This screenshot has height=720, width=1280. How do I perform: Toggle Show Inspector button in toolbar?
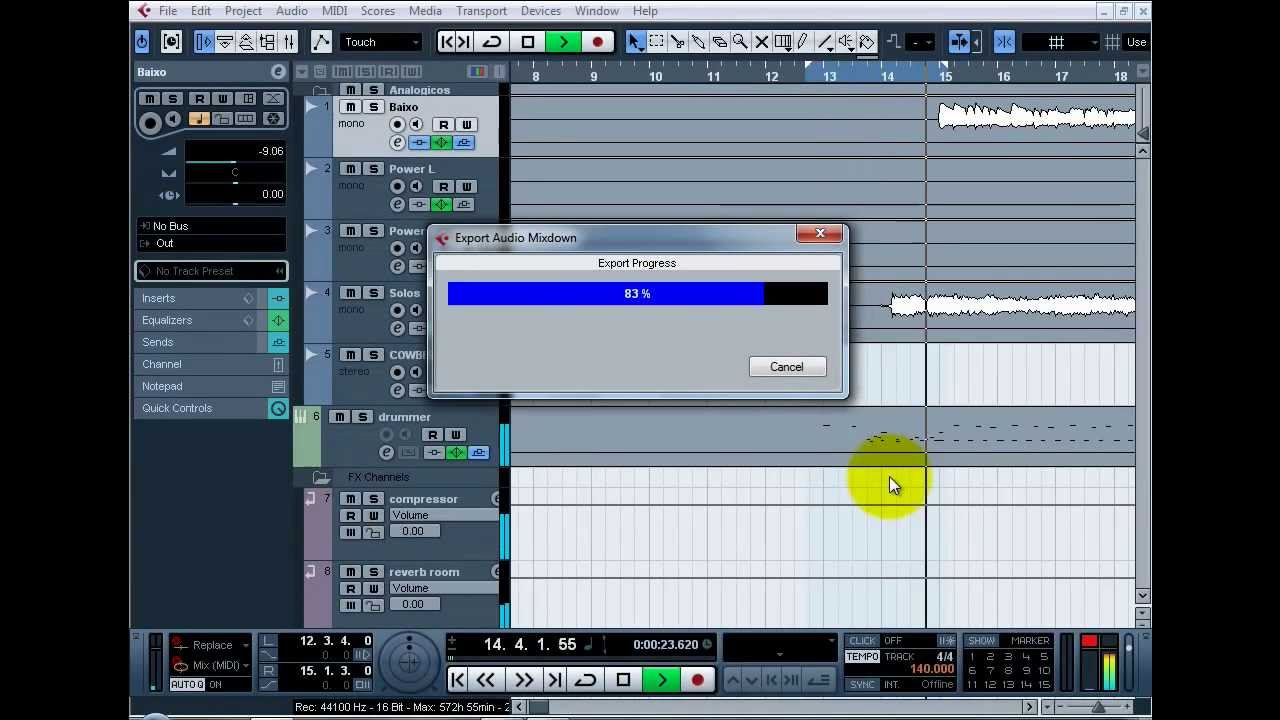203,42
